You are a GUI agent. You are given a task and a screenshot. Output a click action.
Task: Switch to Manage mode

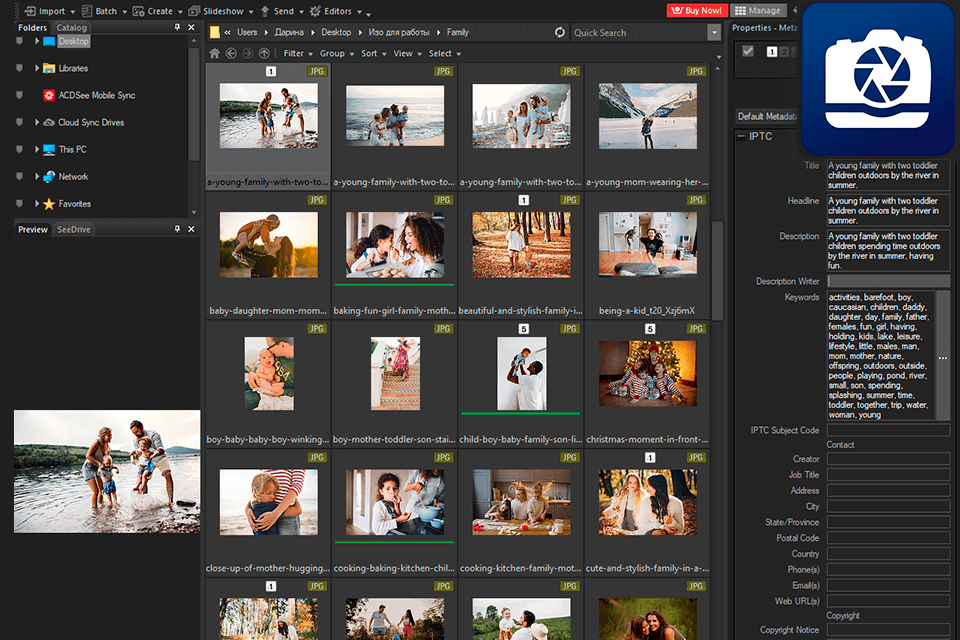[x=758, y=10]
